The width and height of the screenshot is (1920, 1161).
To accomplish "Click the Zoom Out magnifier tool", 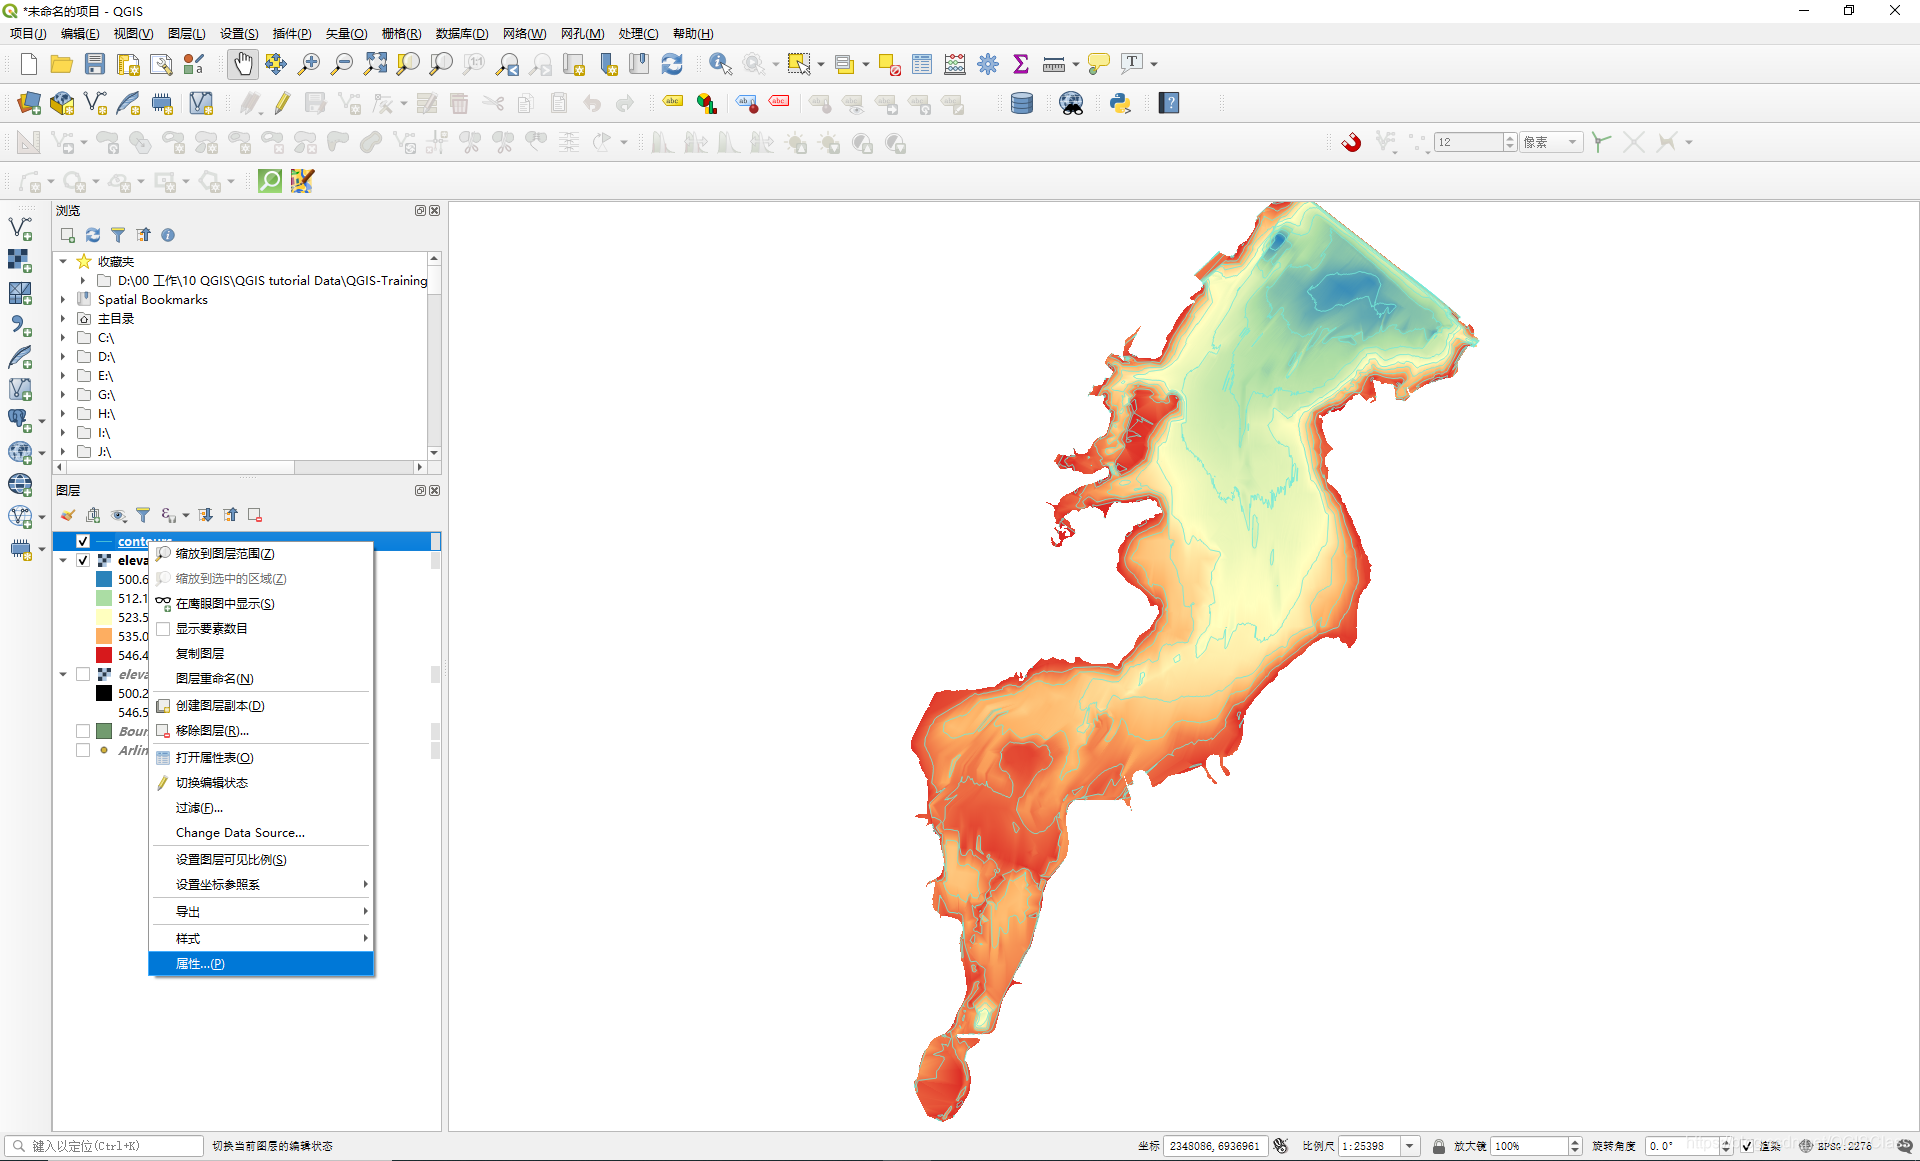I will [342, 64].
